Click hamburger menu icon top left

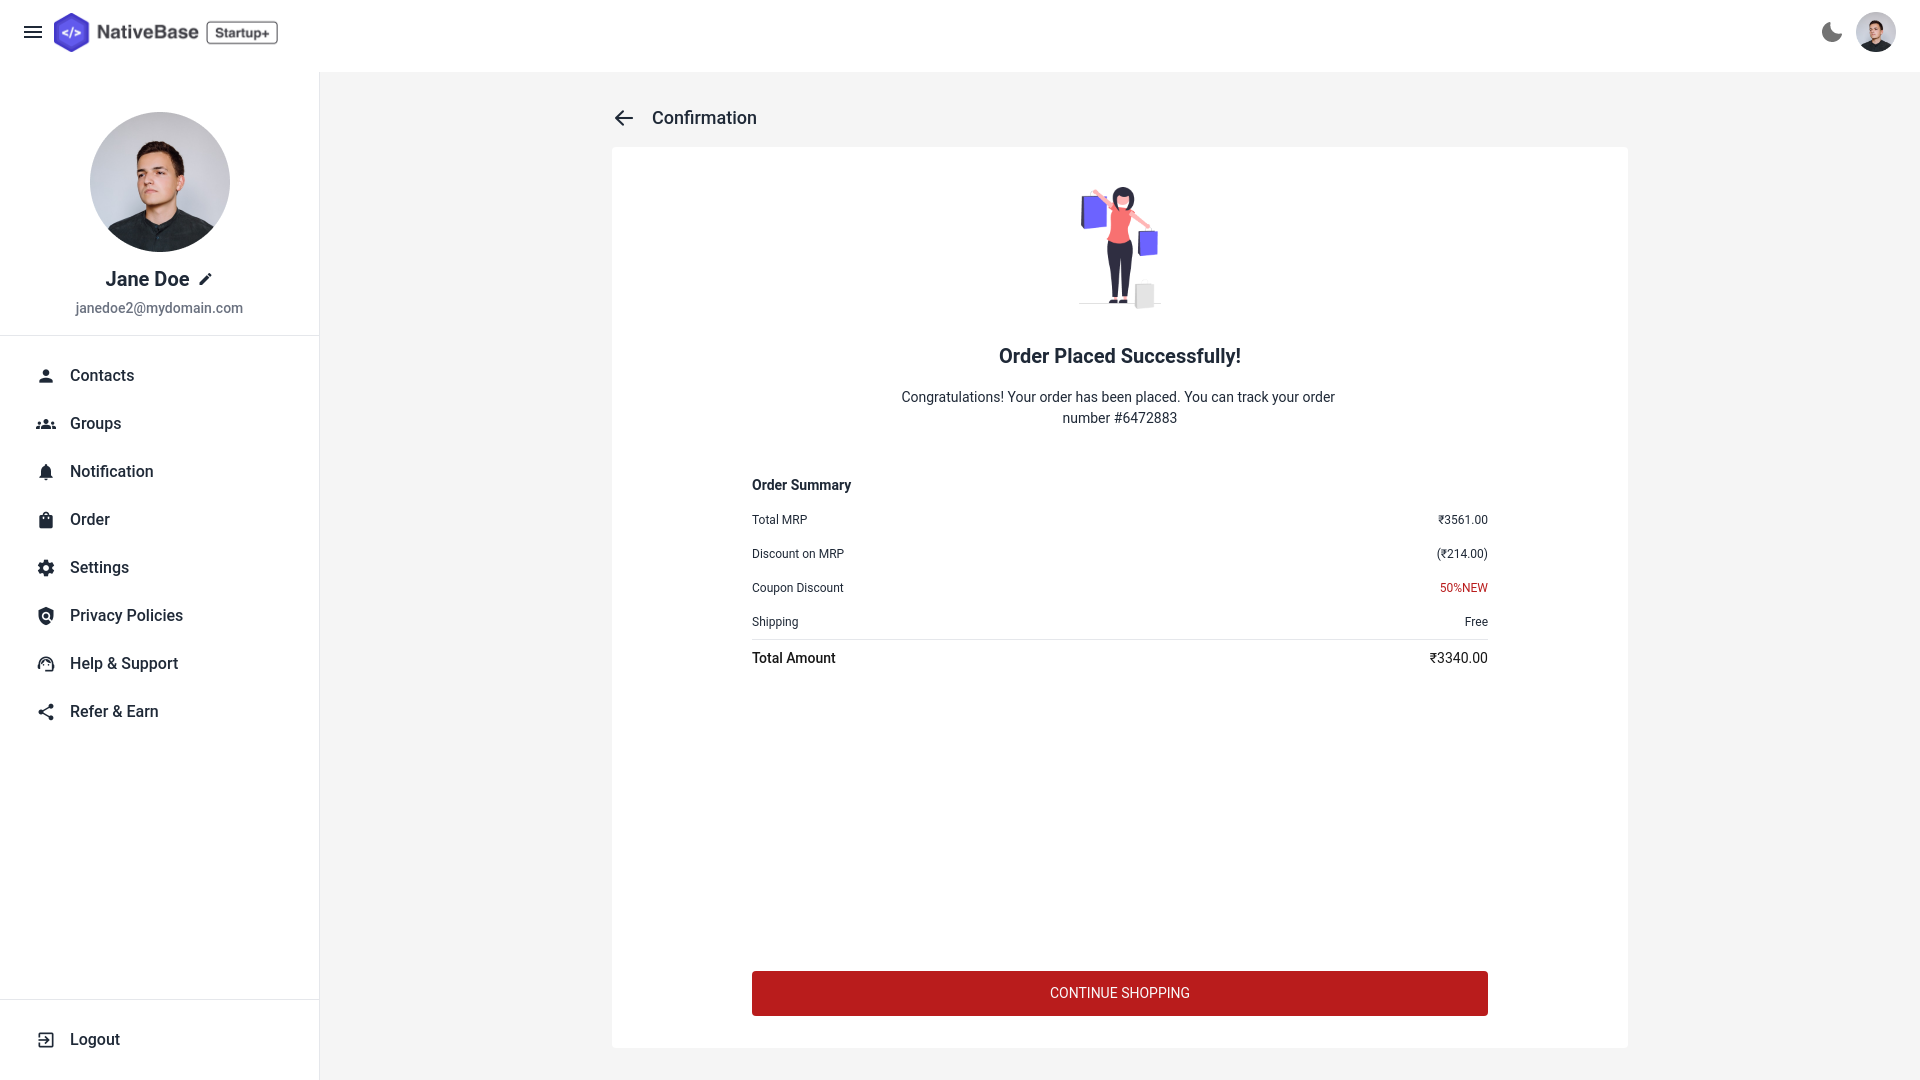point(33,32)
